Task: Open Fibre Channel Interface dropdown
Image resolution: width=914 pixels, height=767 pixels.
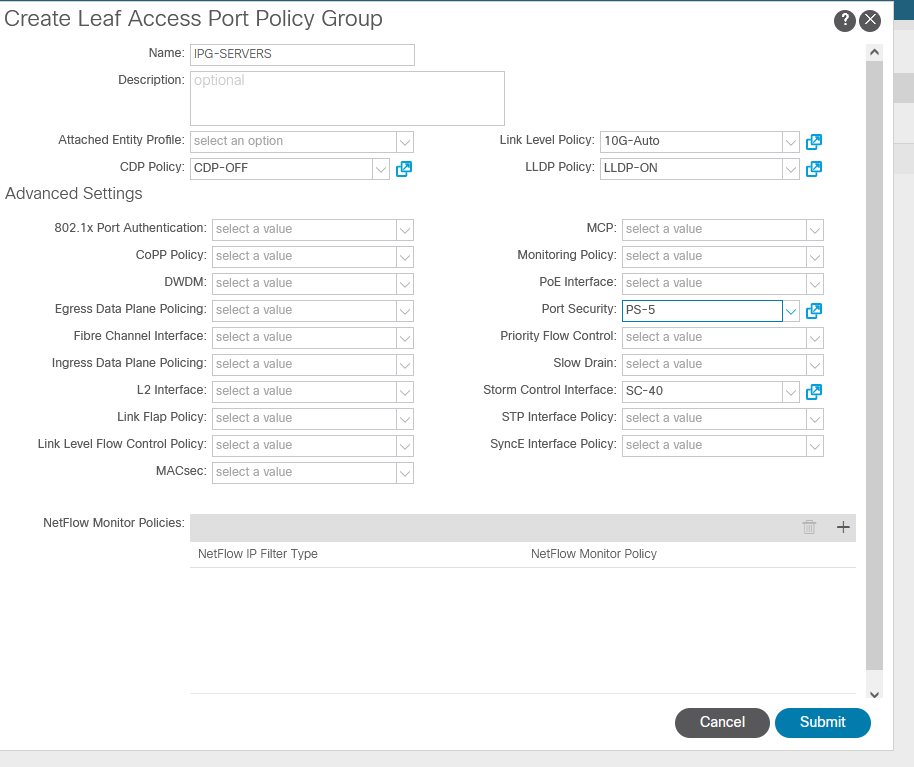Action: 405,337
